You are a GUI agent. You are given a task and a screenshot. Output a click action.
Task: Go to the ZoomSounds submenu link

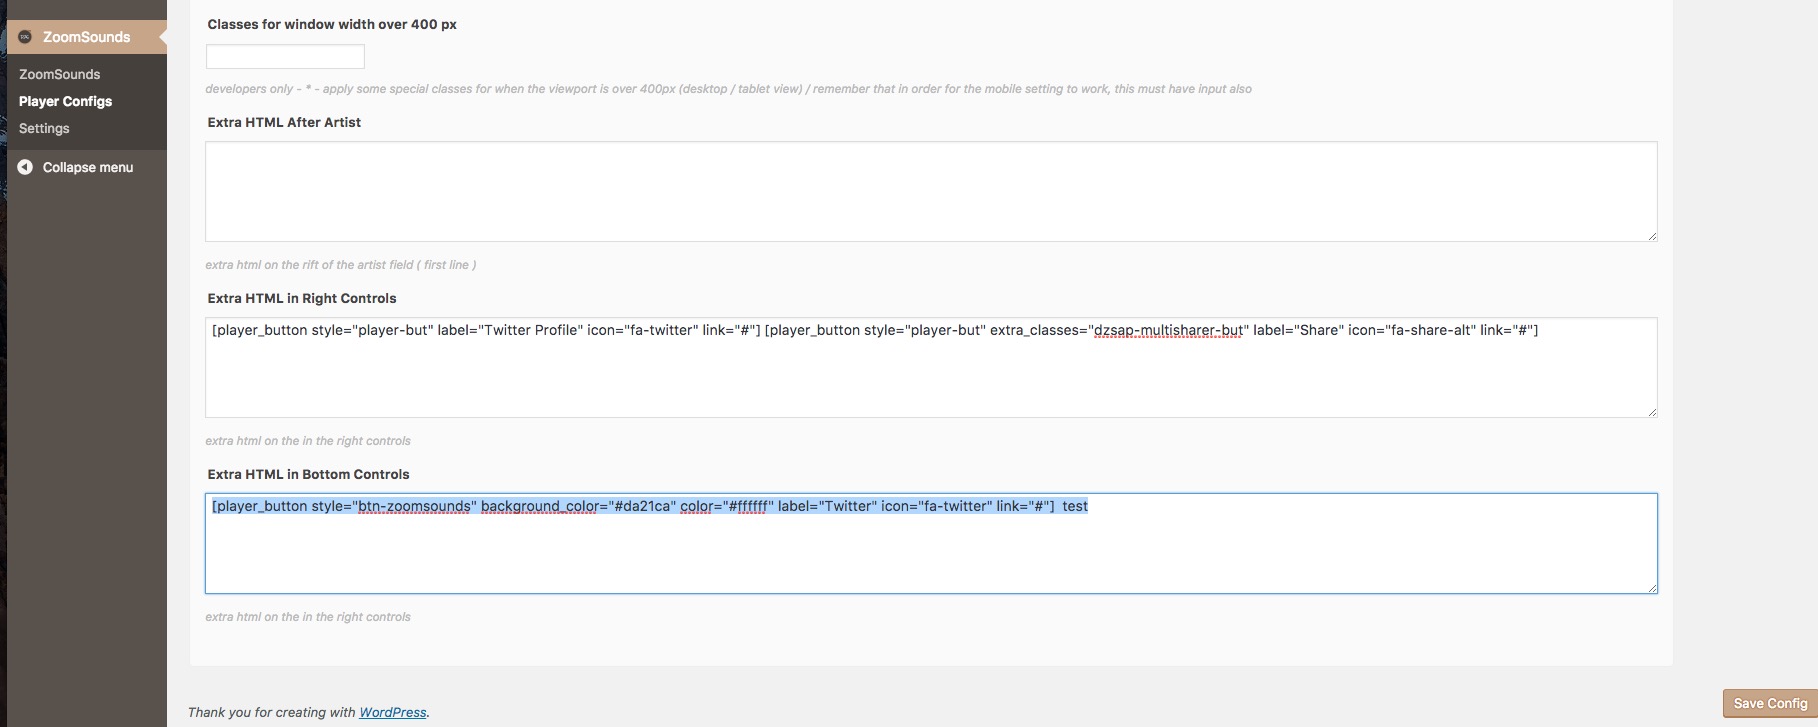coord(59,74)
